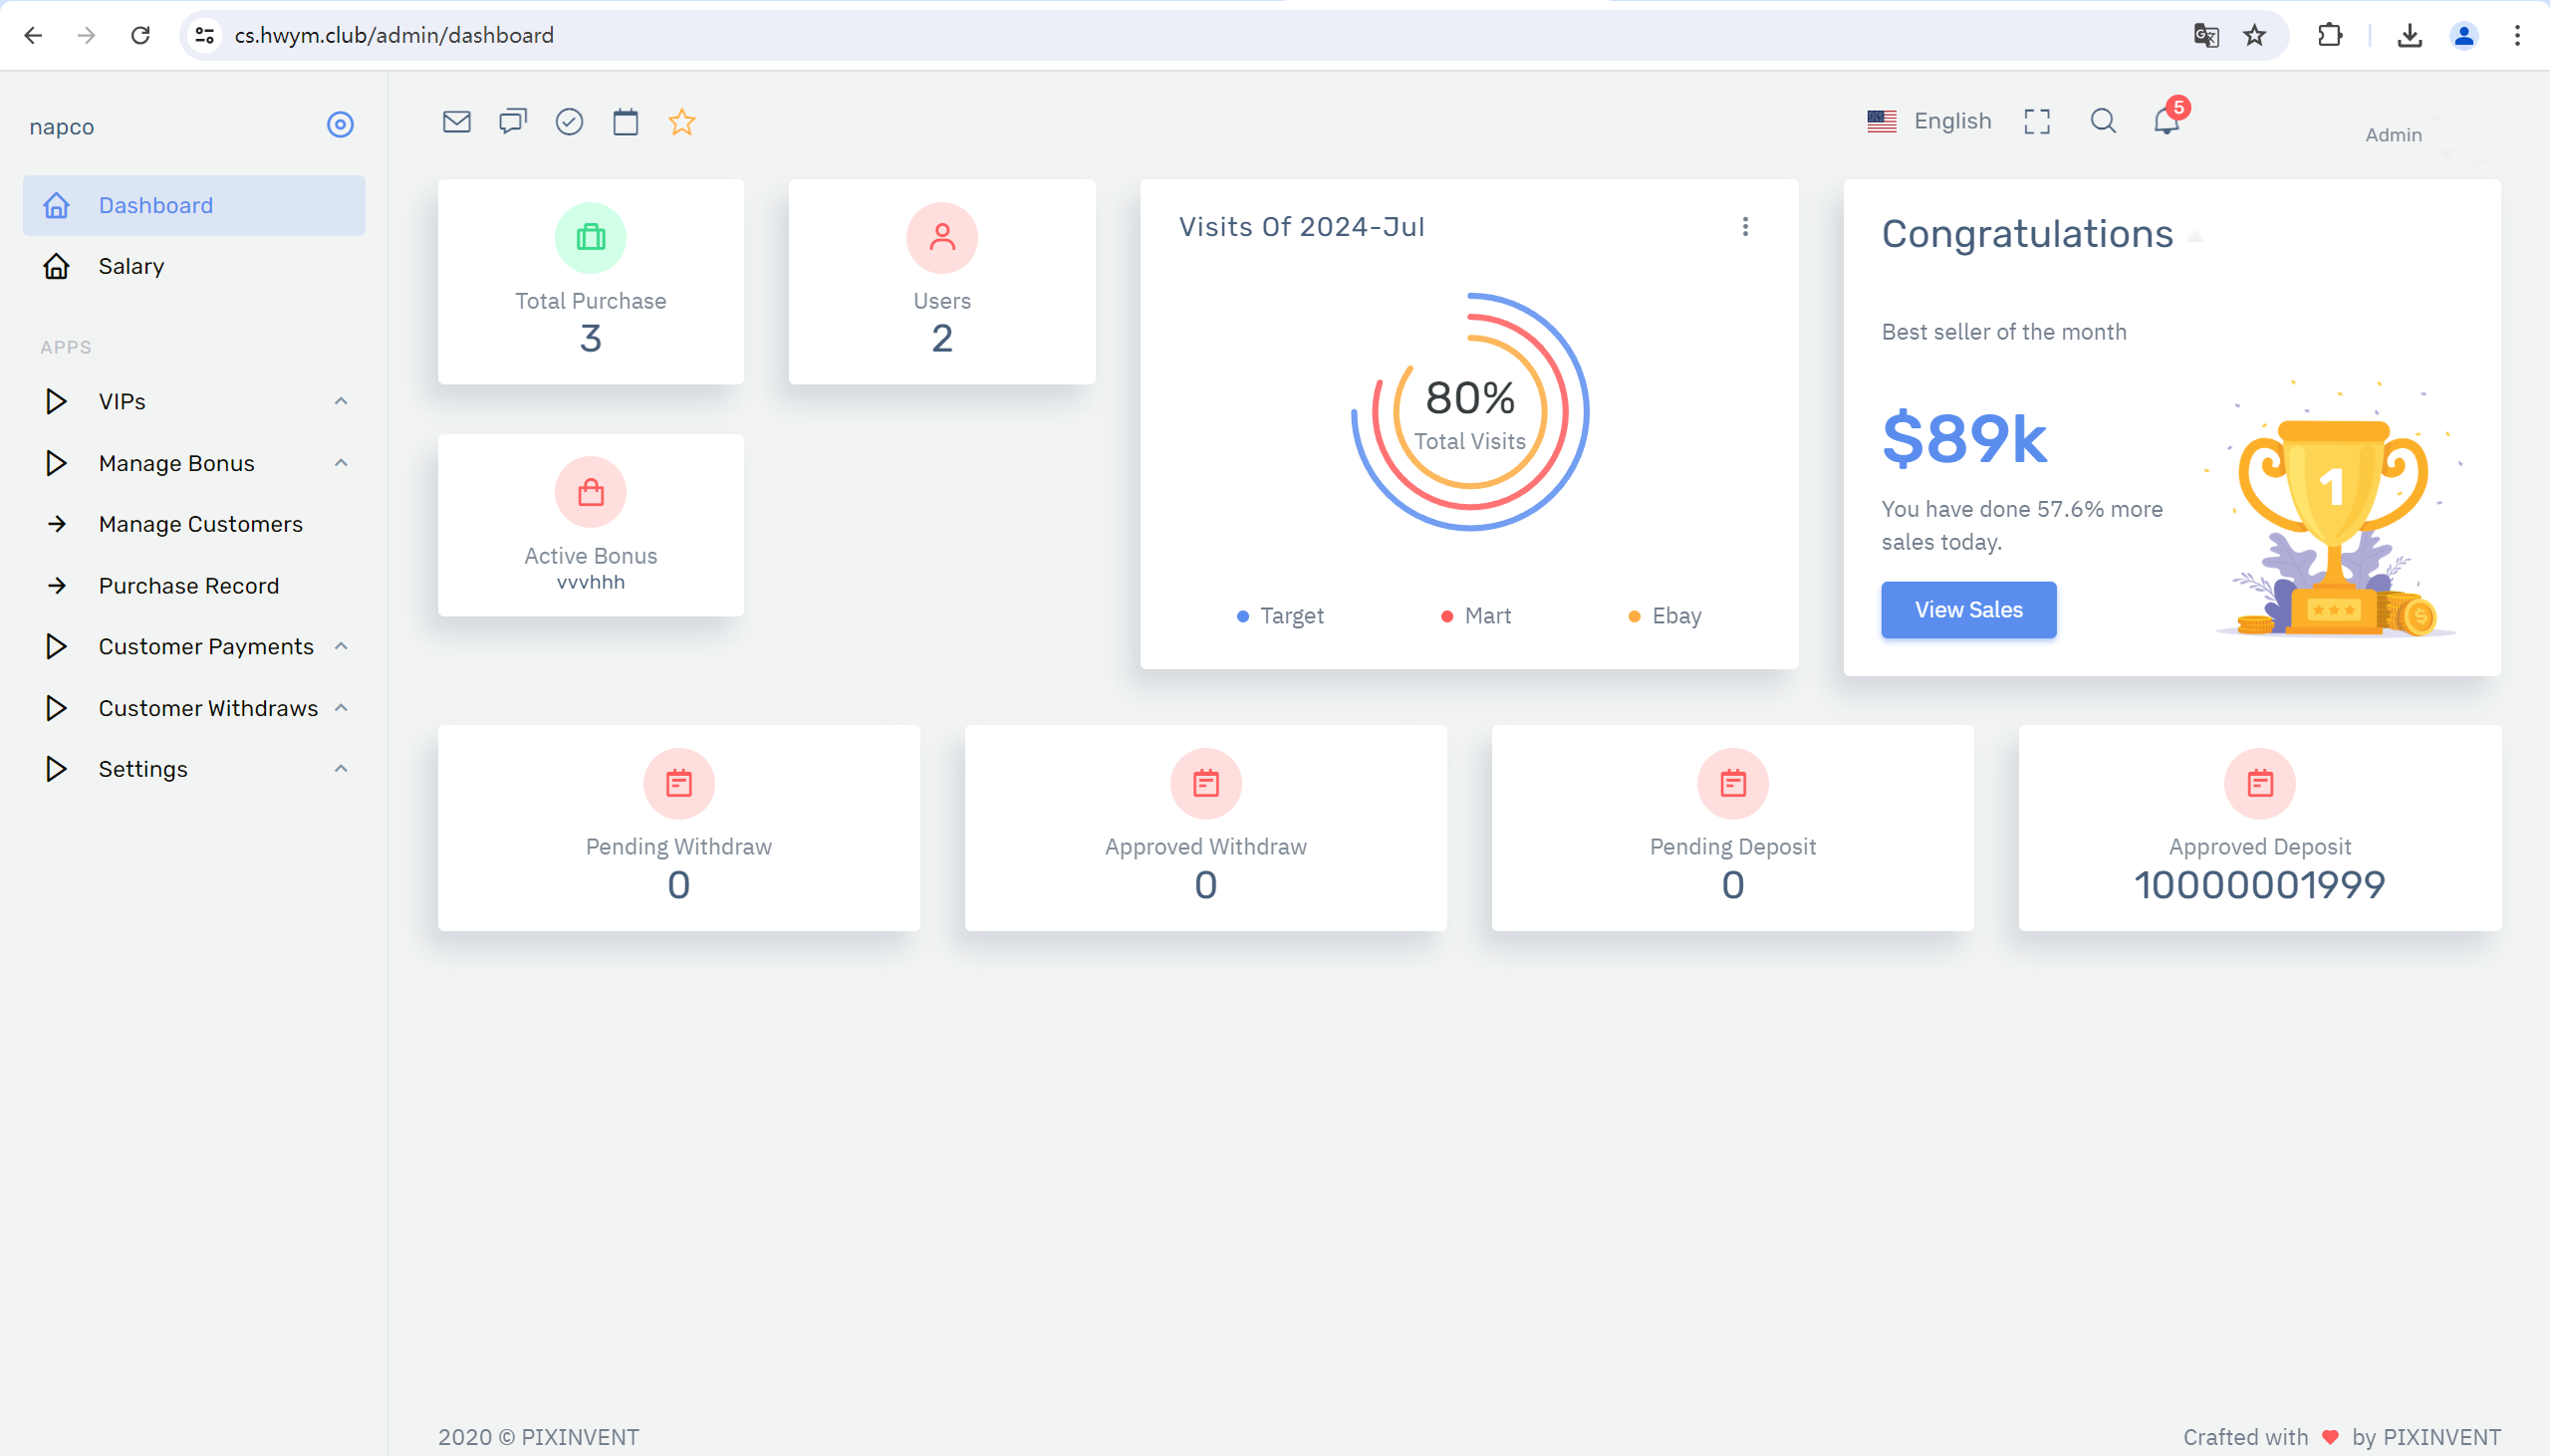The height and width of the screenshot is (1456, 2550).
Task: Click the star/favorites icon in toolbar
Action: (683, 121)
